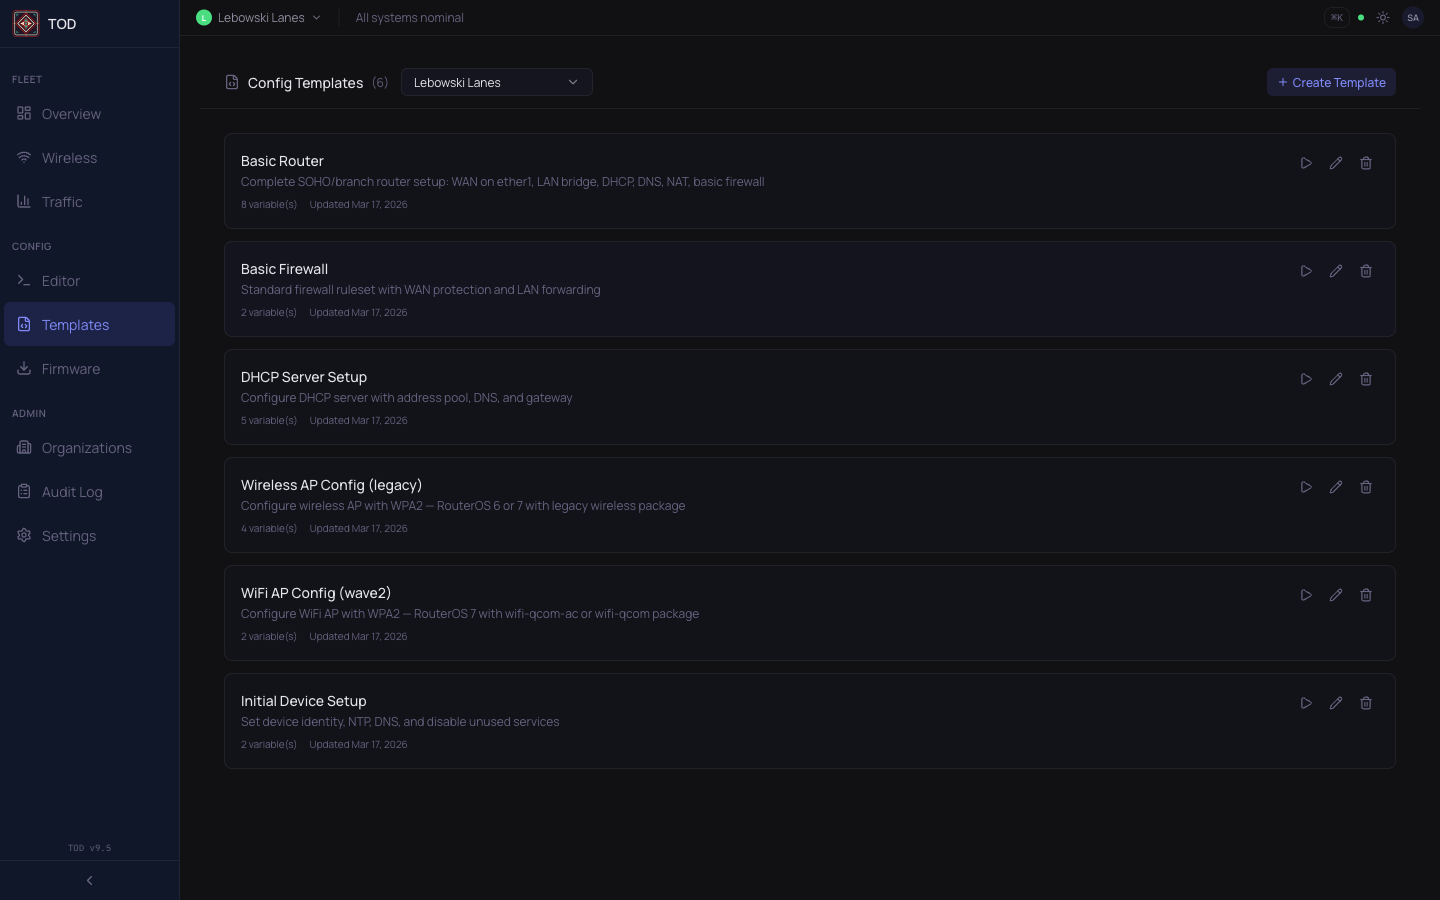The height and width of the screenshot is (900, 1440).
Task: Run the Basic Router template
Action: point(1306,163)
